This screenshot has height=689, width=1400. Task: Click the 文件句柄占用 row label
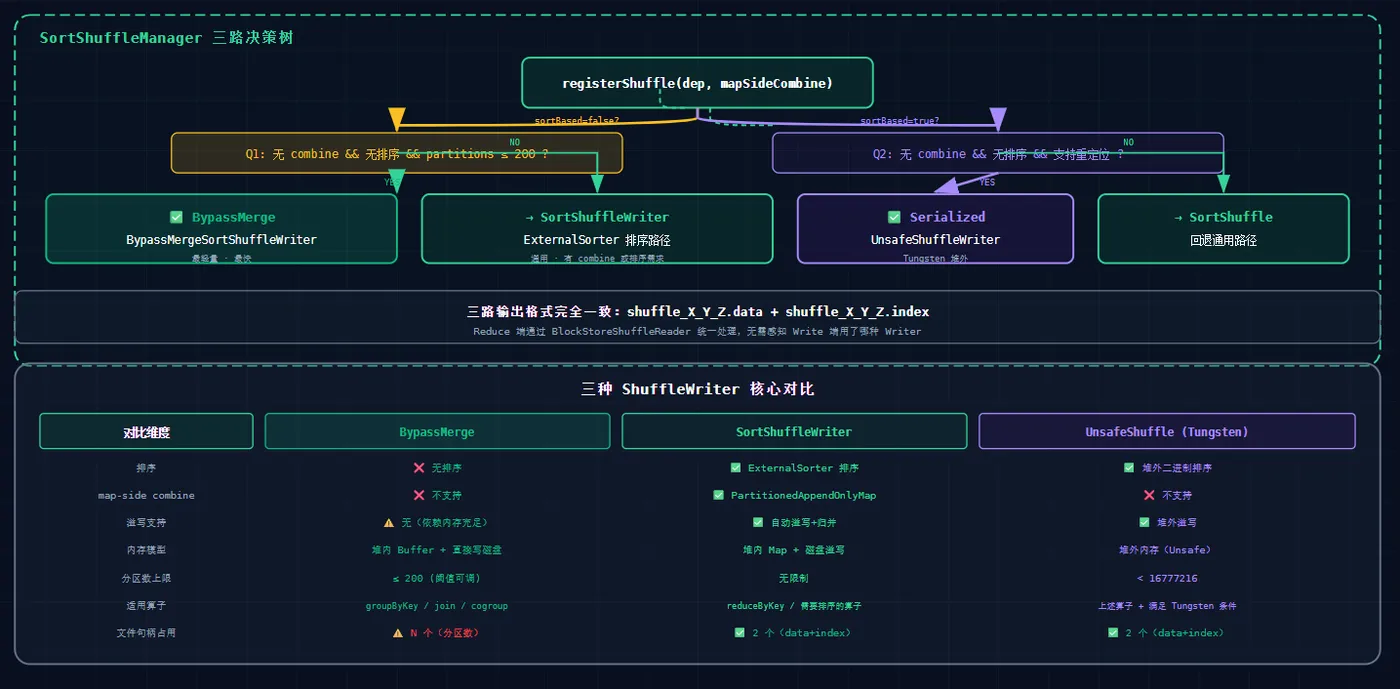click(146, 633)
